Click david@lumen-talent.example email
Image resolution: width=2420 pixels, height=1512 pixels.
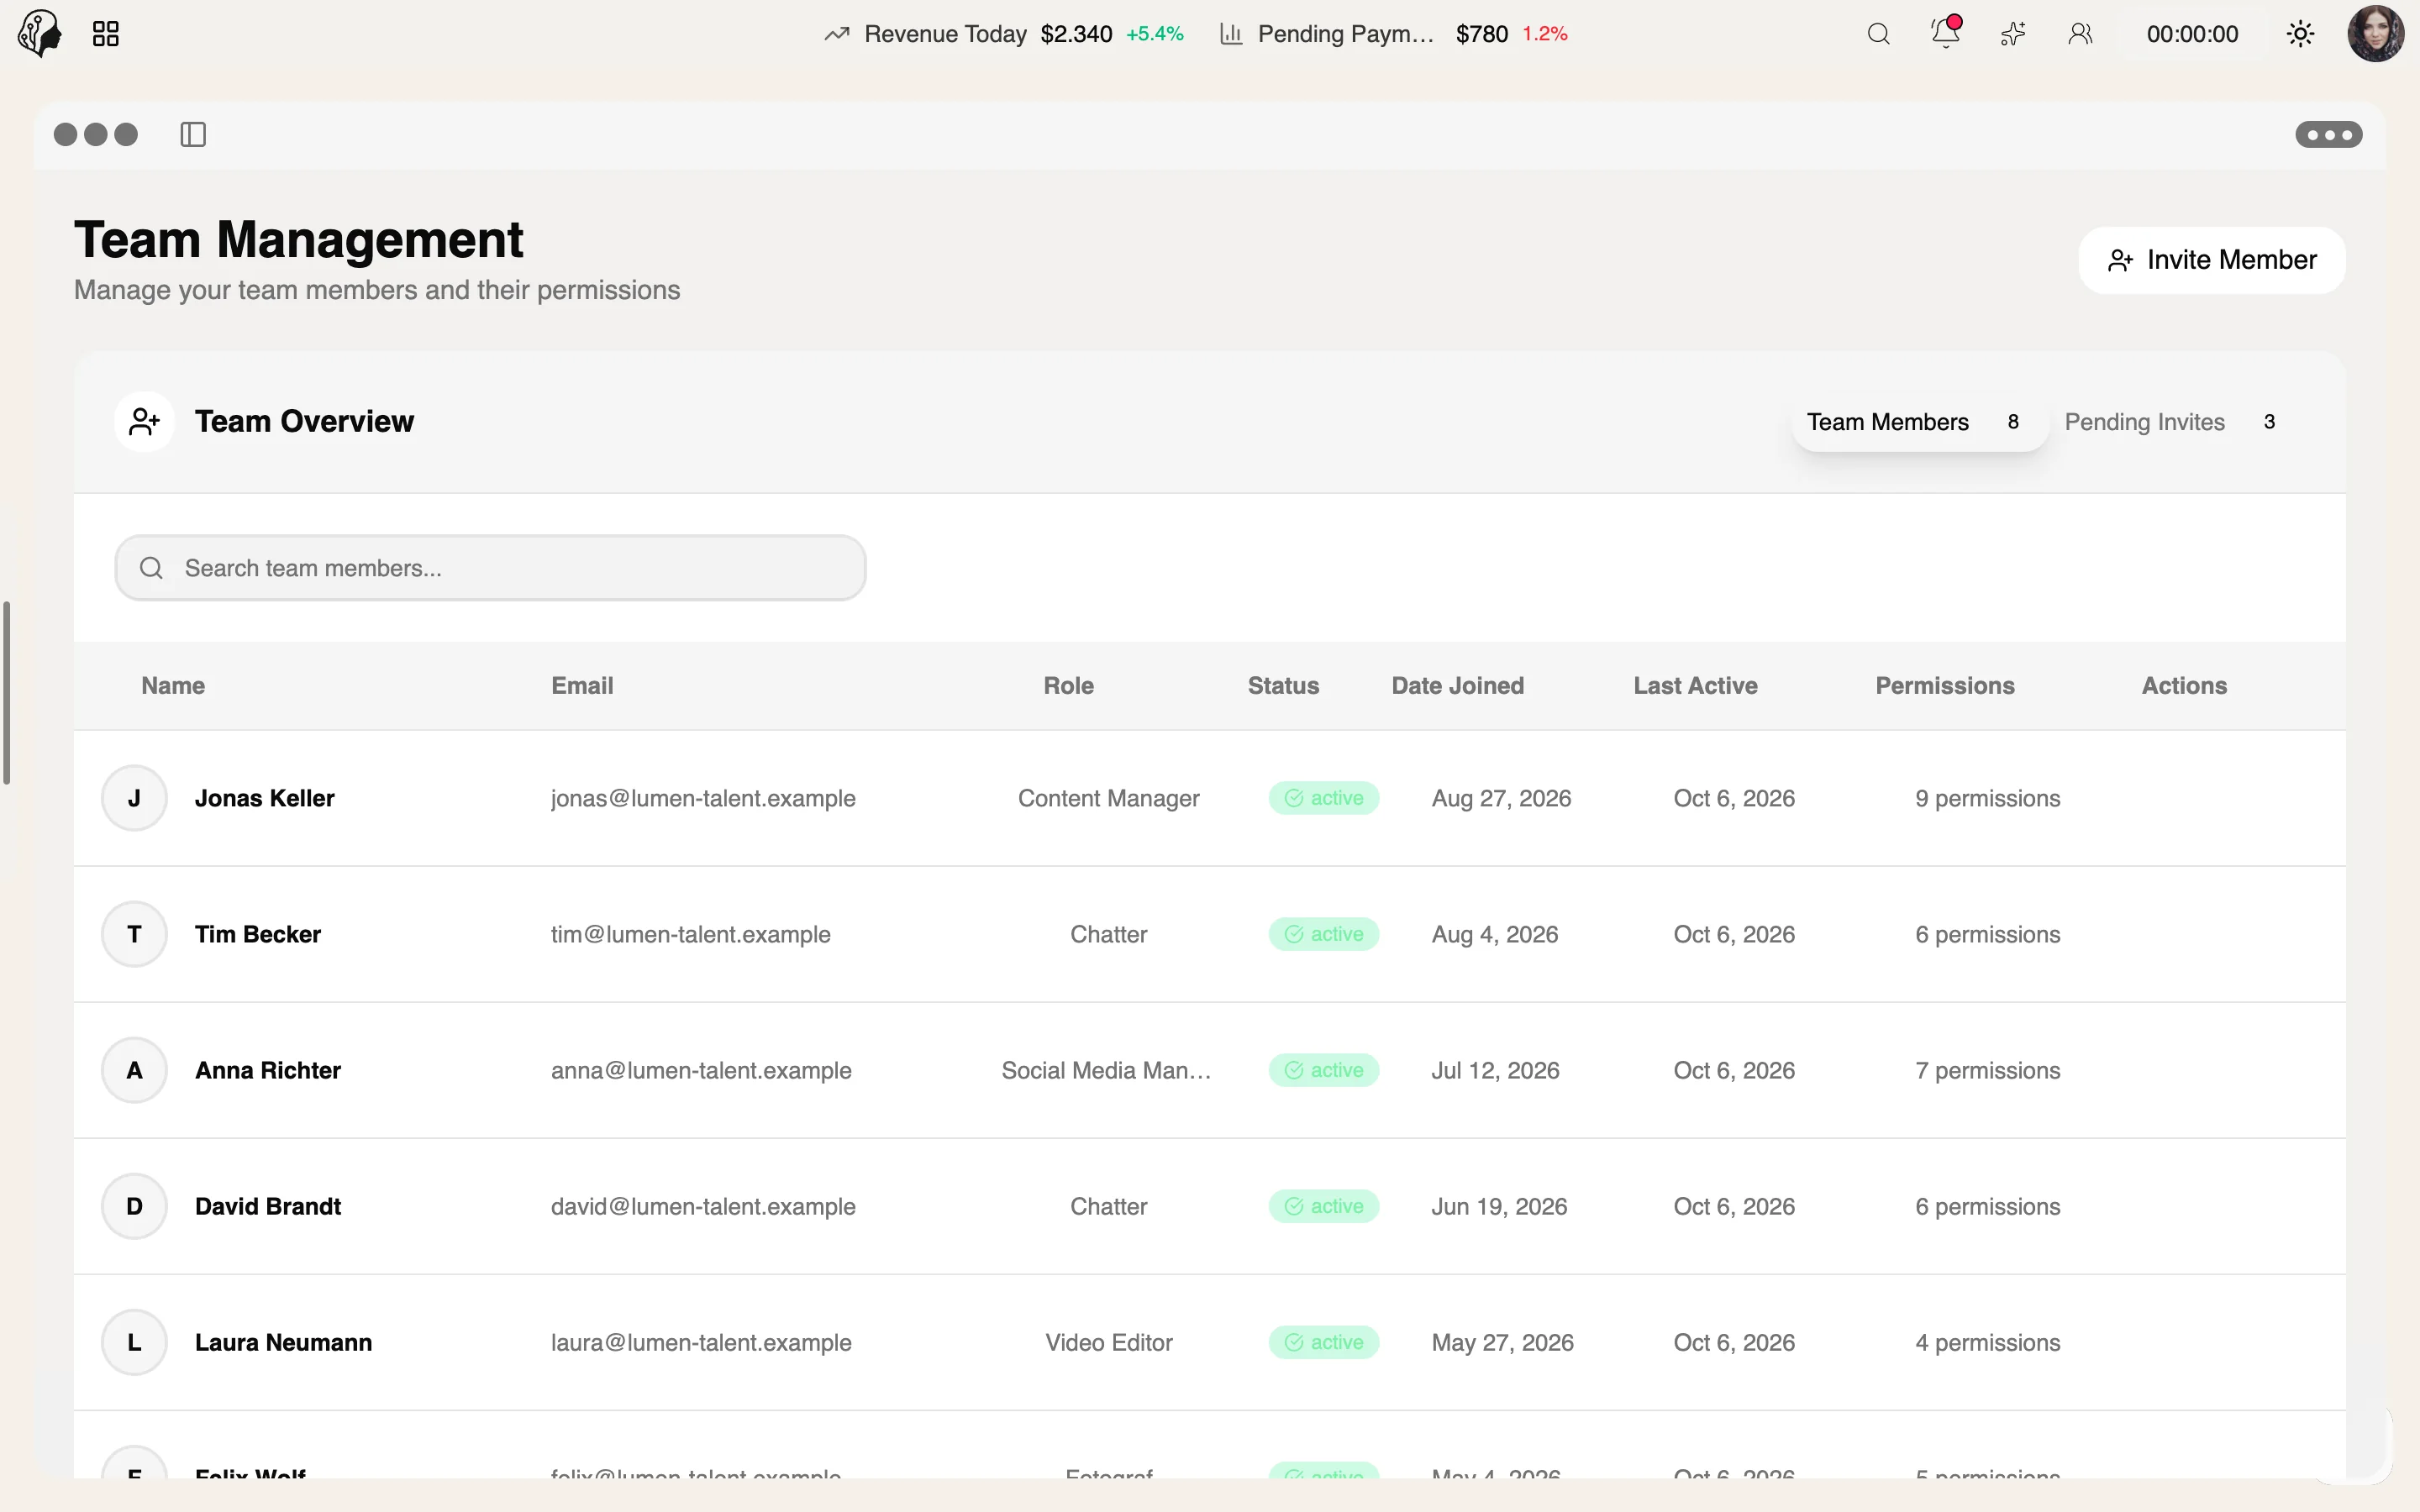703,1206
